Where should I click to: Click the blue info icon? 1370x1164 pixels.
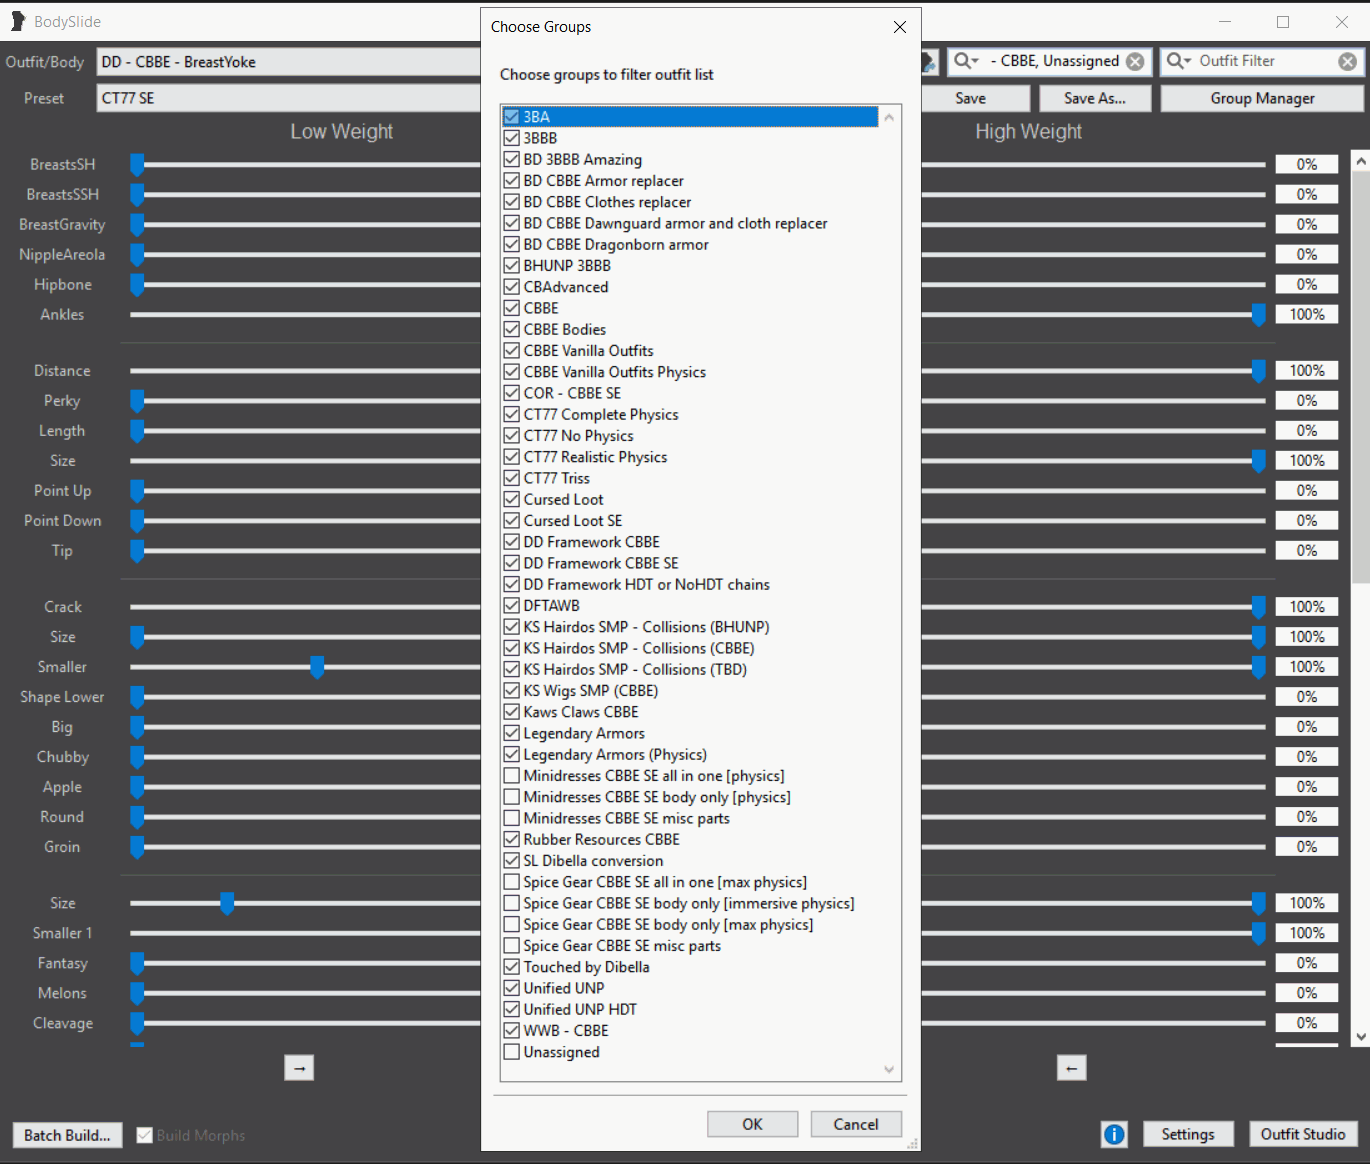(1113, 1134)
